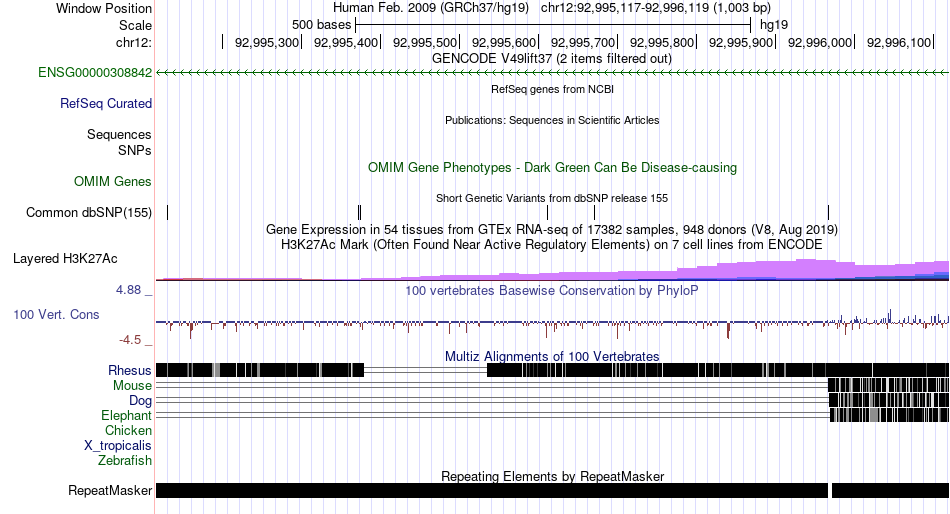Click the Scale label
Screen dimensions: 950x514
pyautogui.click(x=136, y=25)
